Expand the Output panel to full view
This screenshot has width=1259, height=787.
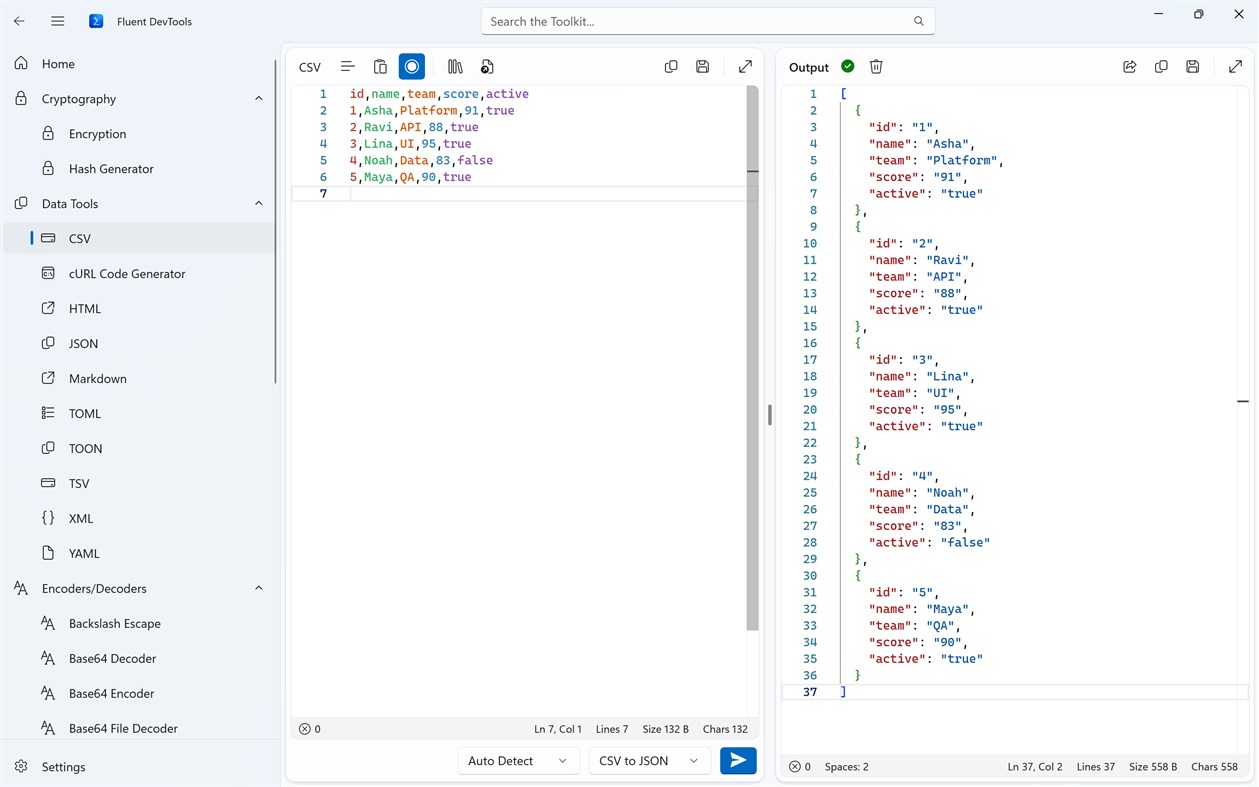(x=1235, y=67)
